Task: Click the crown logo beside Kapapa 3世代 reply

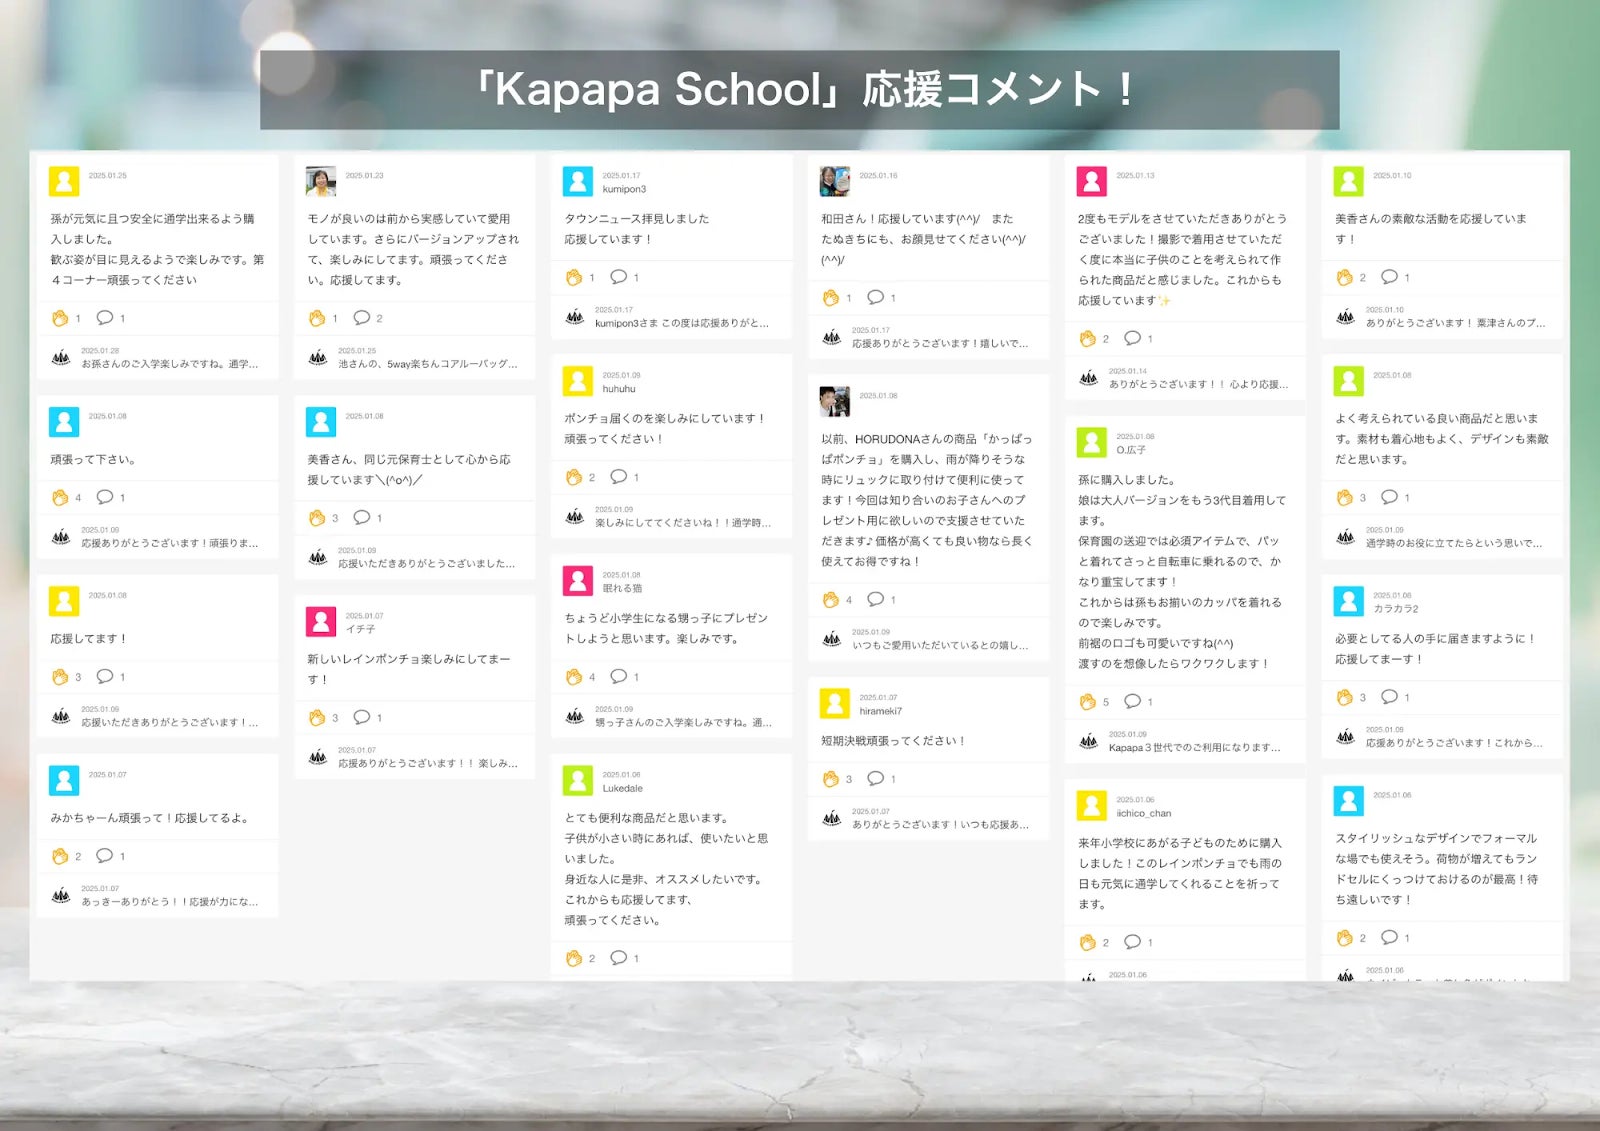Action: click(x=1088, y=741)
